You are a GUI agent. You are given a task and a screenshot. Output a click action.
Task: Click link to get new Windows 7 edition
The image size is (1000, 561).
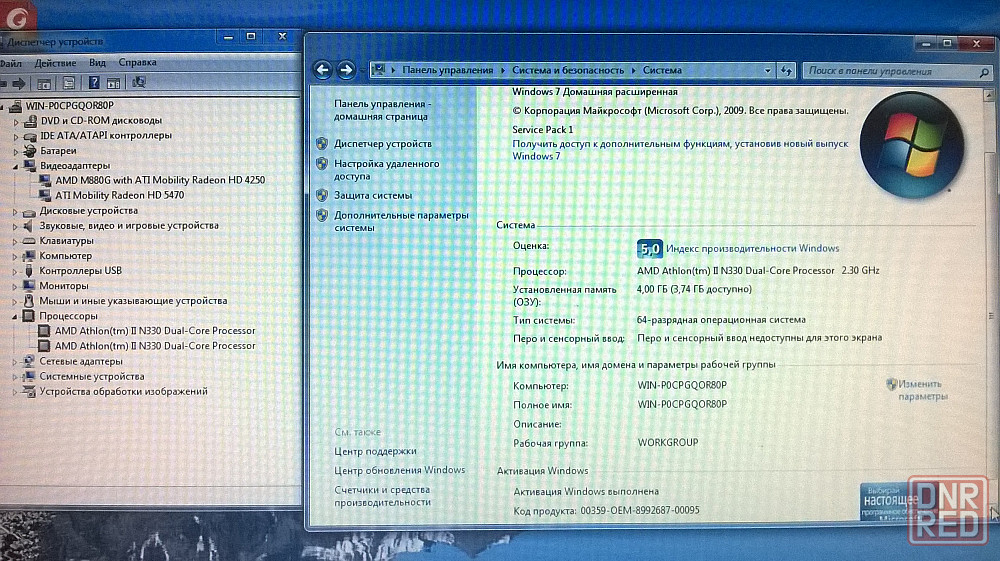(680, 150)
